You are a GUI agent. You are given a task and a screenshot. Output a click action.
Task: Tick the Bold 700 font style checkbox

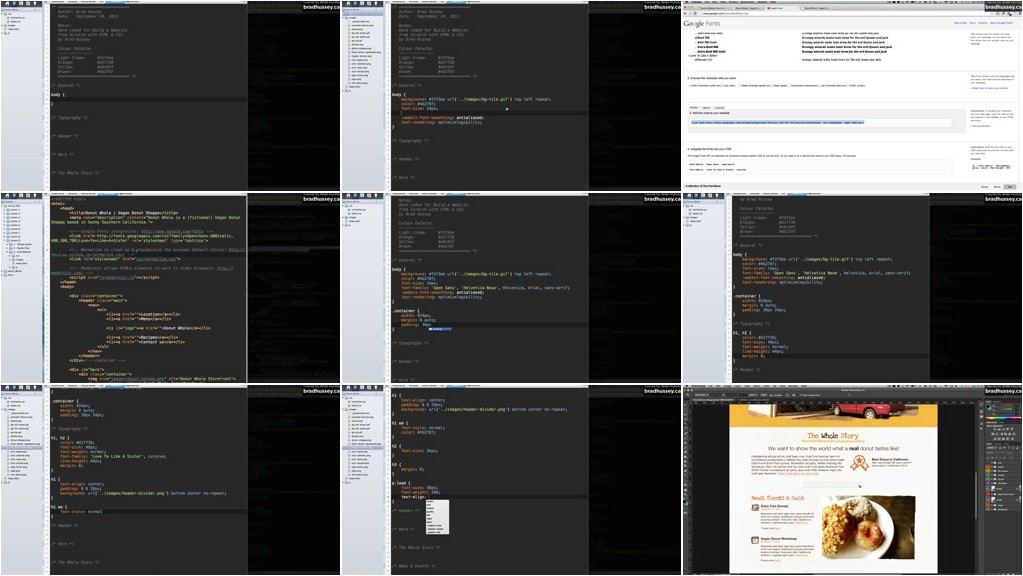pyautogui.click(x=695, y=38)
